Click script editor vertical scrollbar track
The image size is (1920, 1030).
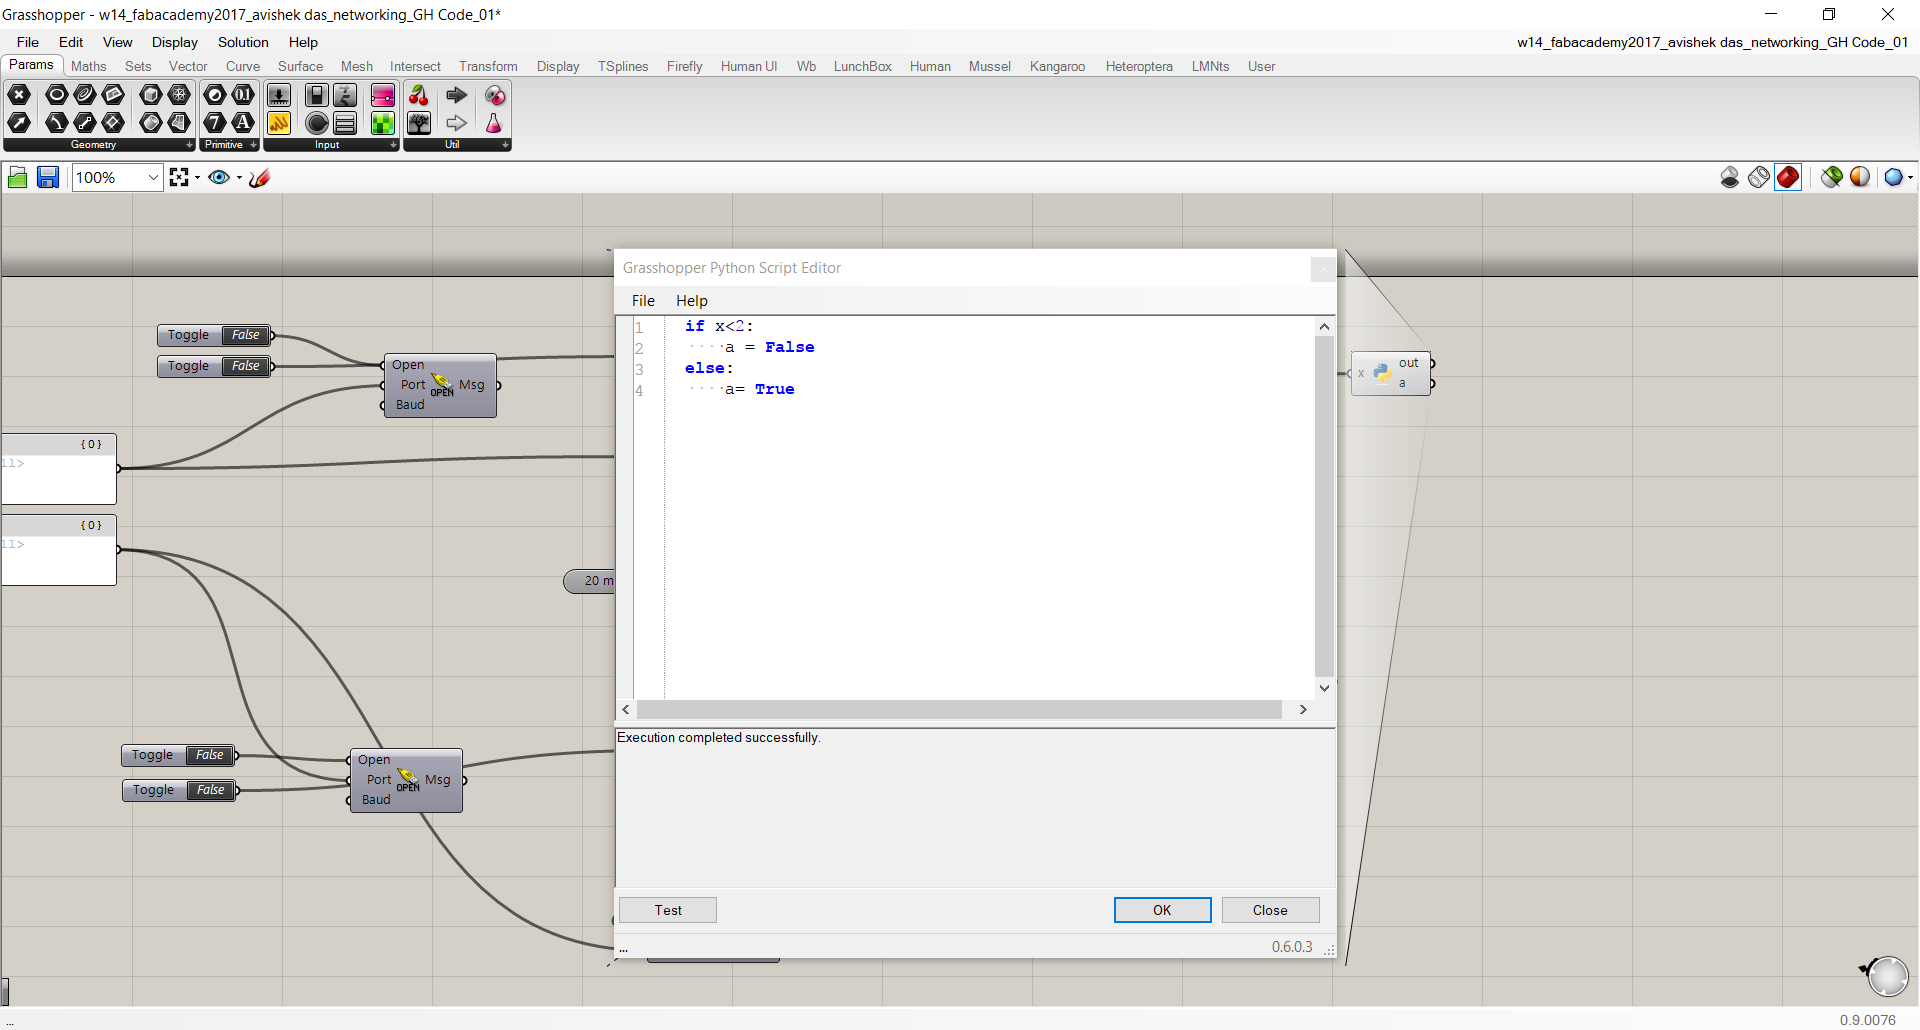tap(1324, 506)
